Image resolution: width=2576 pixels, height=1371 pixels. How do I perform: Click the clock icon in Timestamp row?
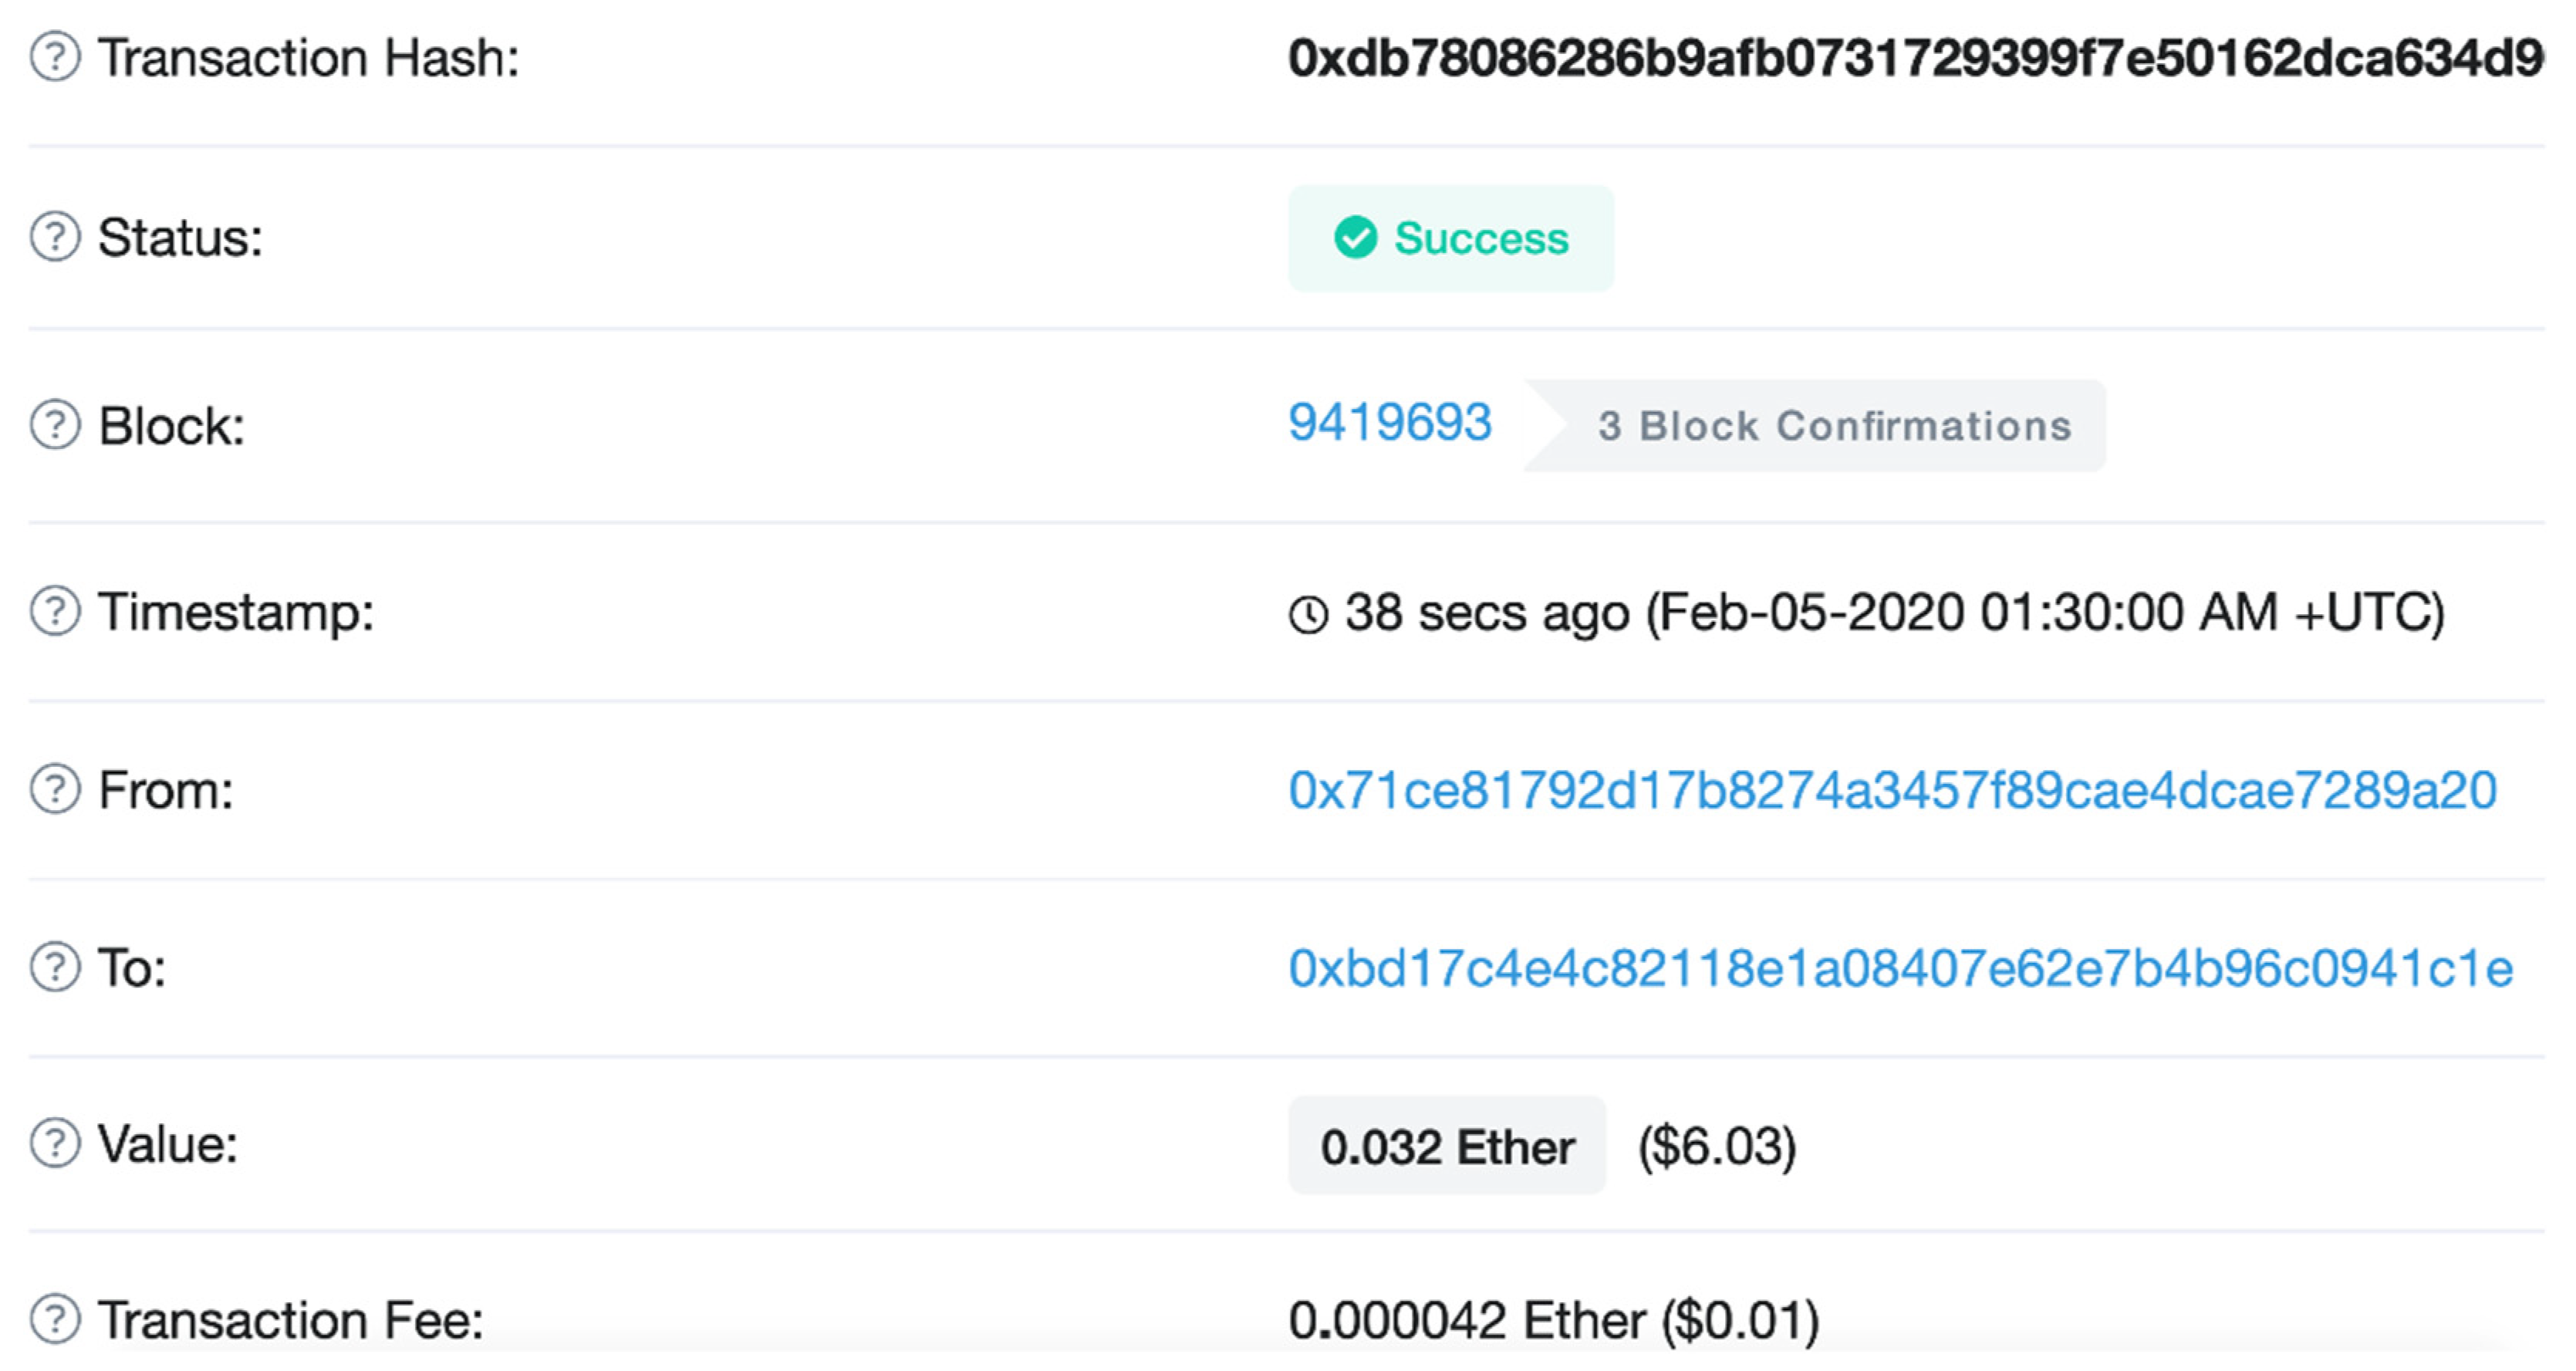[1308, 614]
